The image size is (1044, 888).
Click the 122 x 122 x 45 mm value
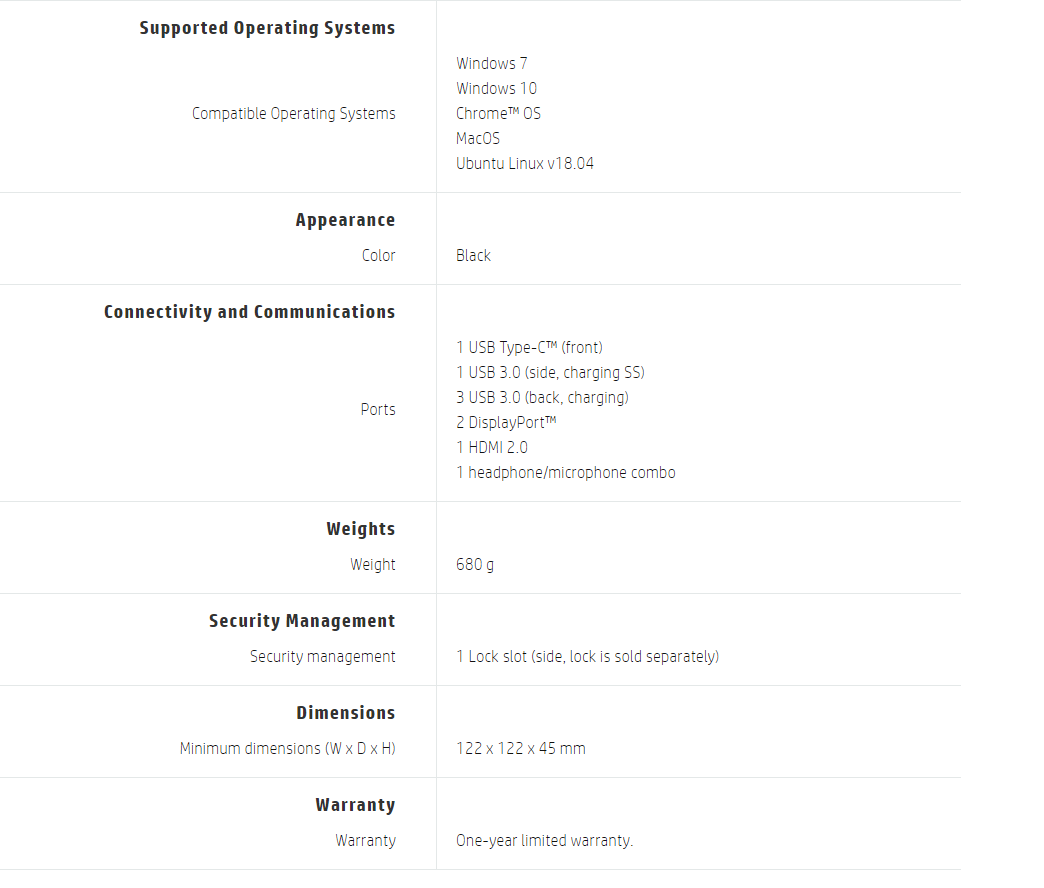tap(521, 749)
